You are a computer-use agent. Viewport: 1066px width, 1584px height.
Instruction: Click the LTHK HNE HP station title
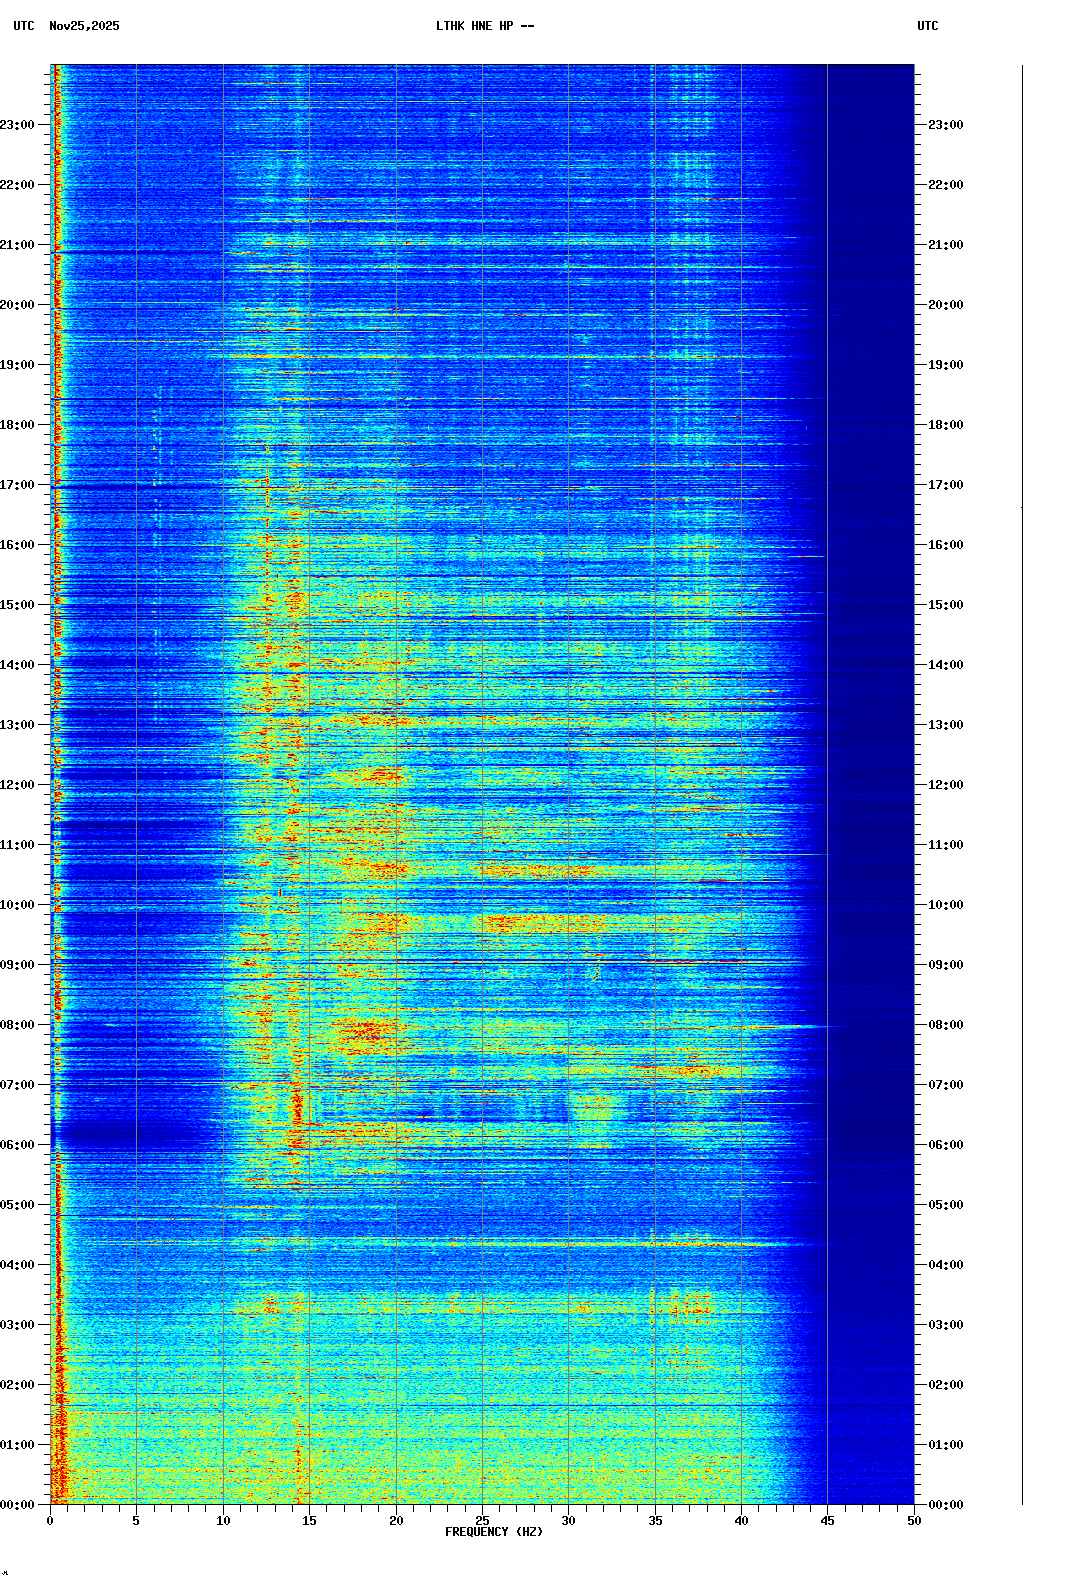point(484,26)
